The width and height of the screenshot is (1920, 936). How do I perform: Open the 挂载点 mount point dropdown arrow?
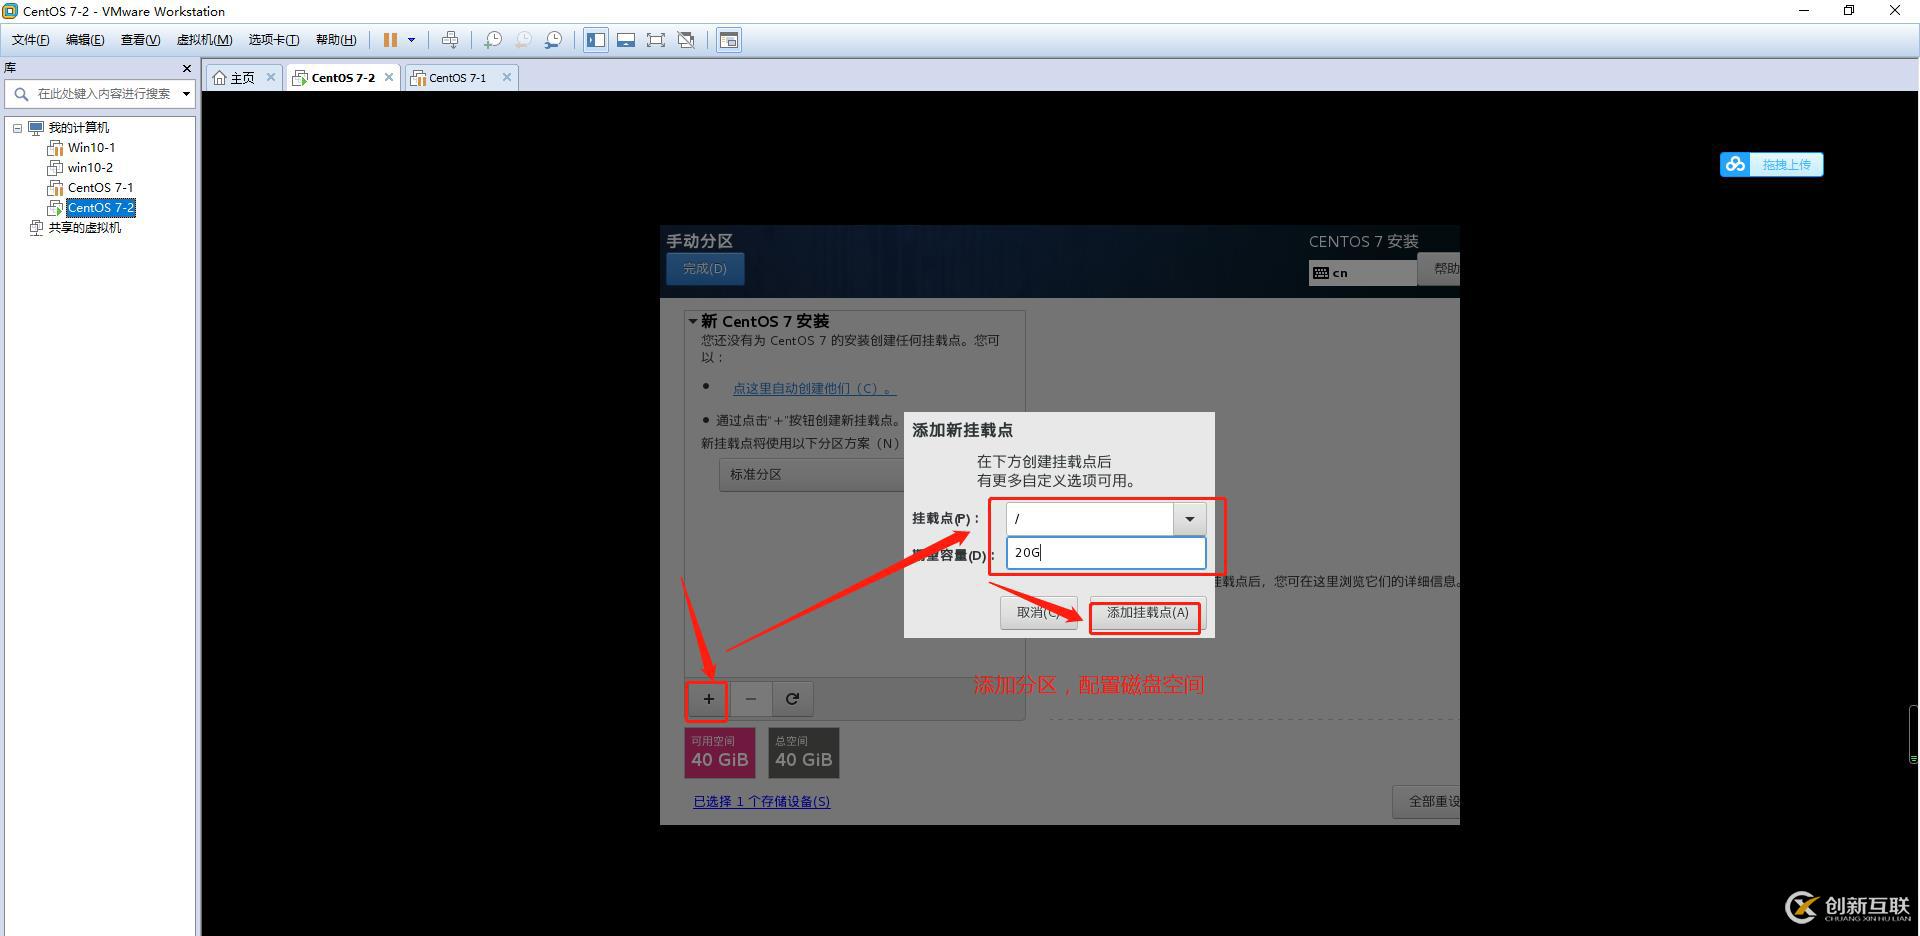pos(1189,519)
